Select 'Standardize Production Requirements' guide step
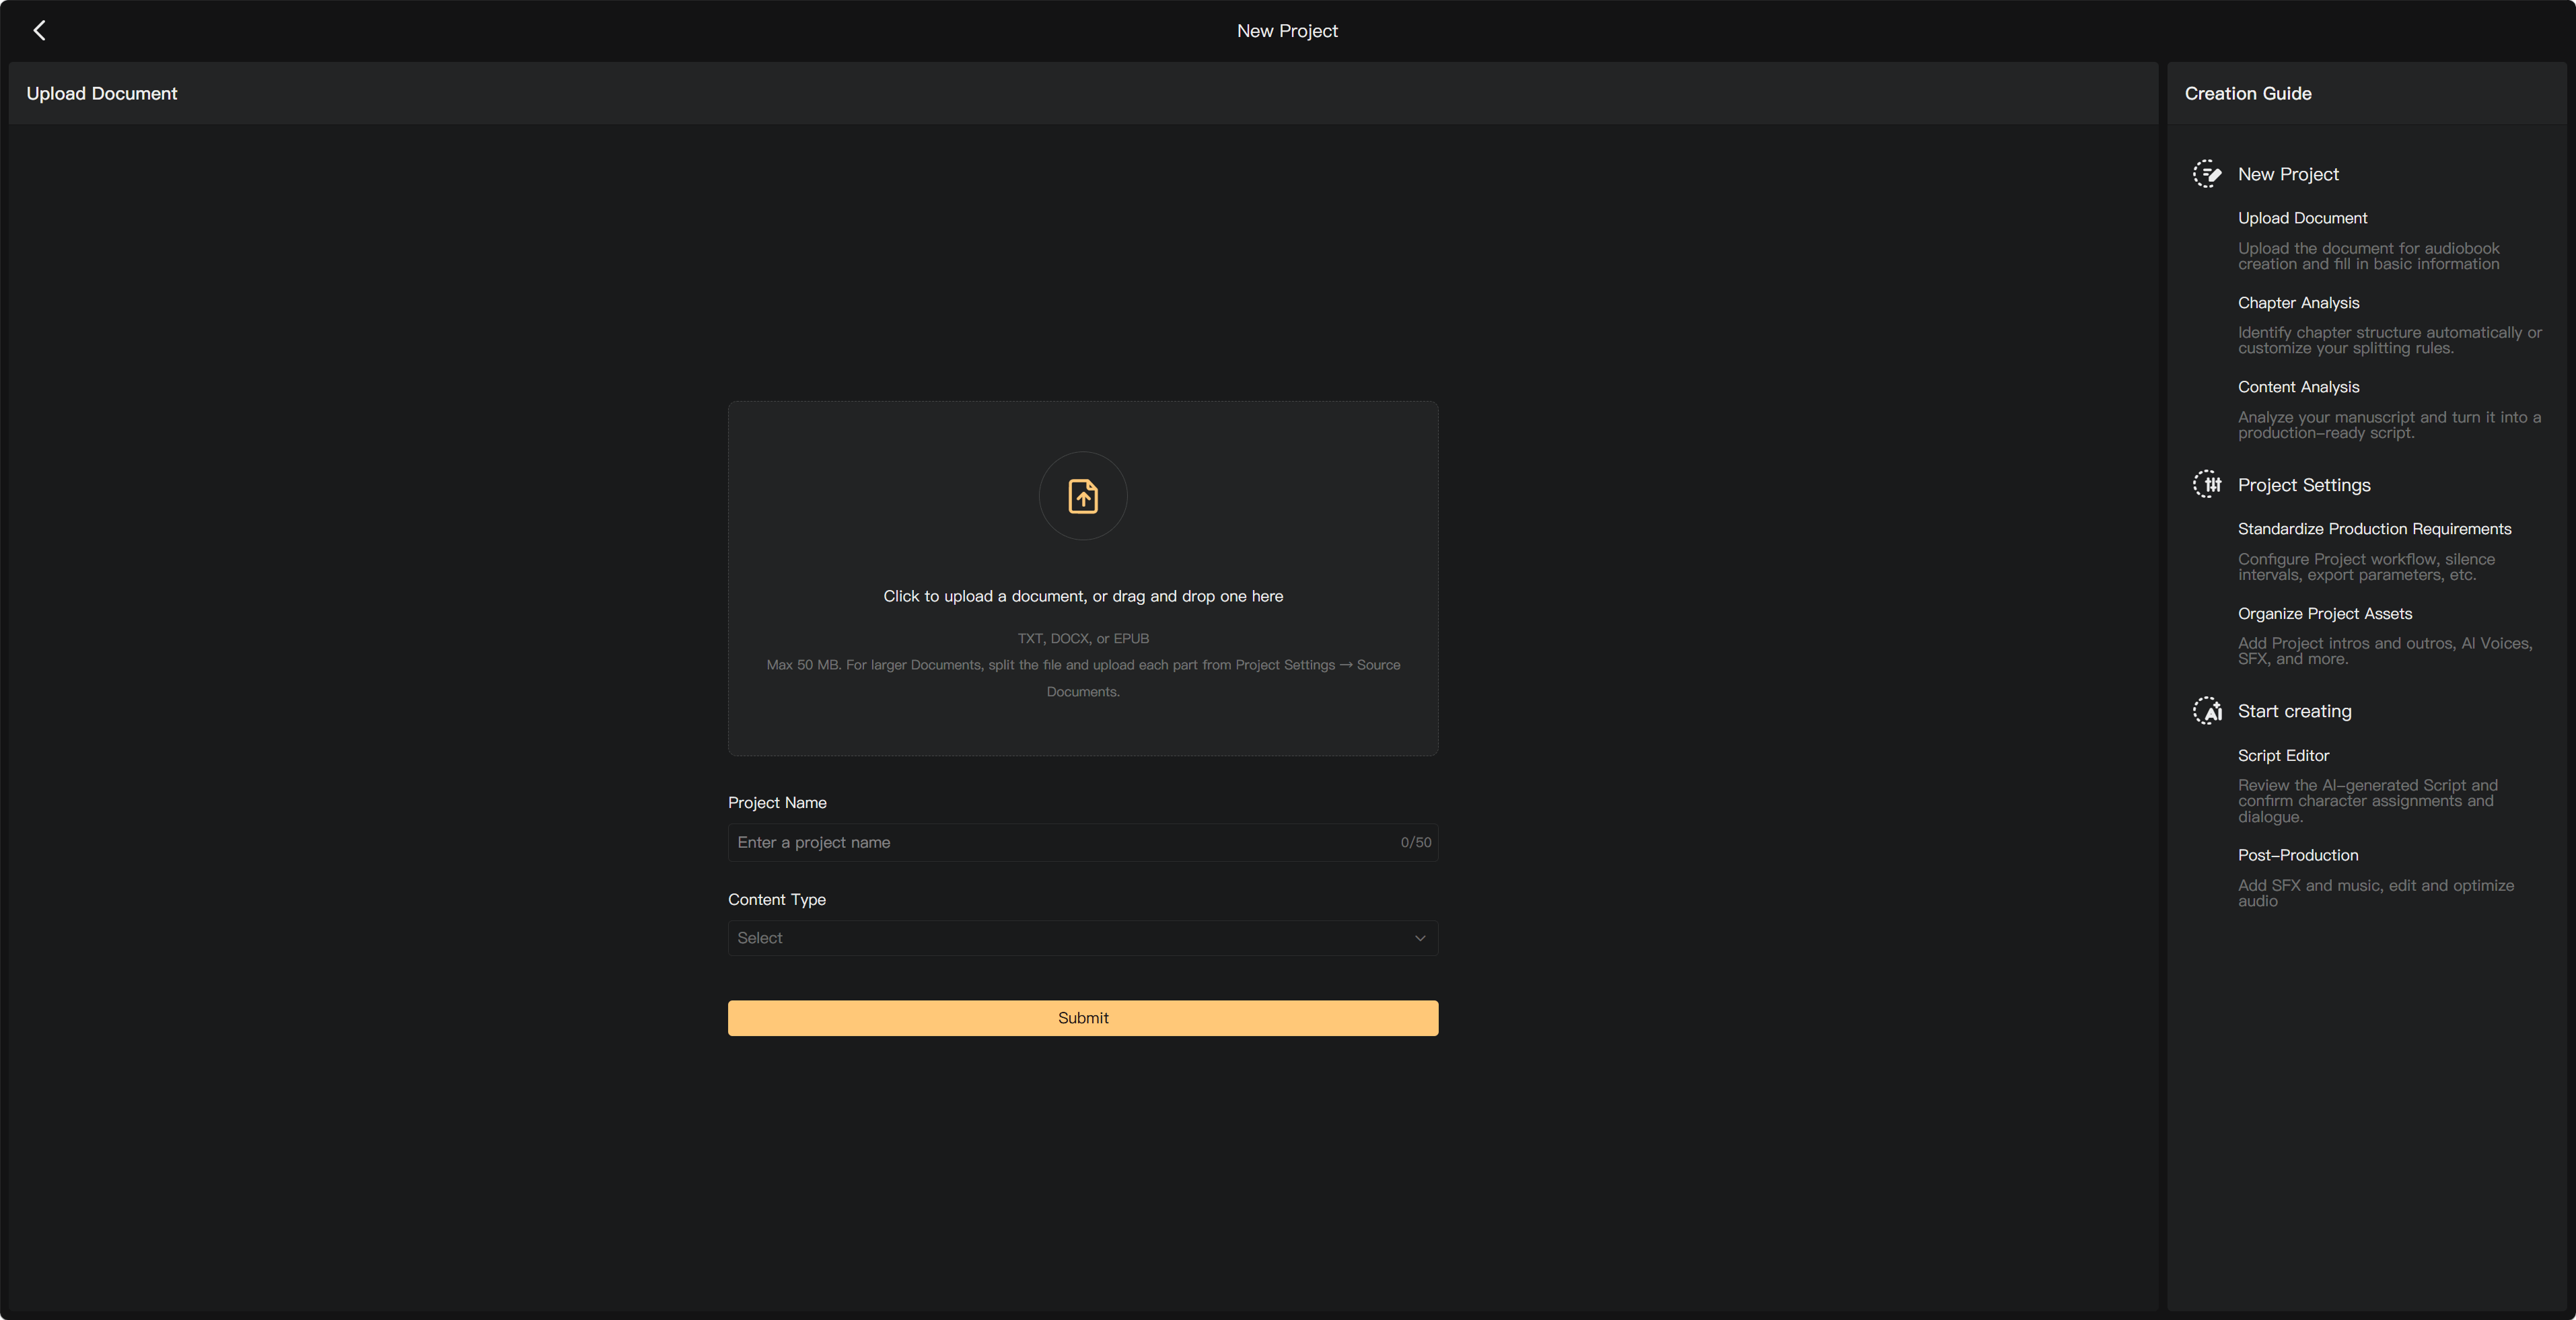 (2374, 529)
